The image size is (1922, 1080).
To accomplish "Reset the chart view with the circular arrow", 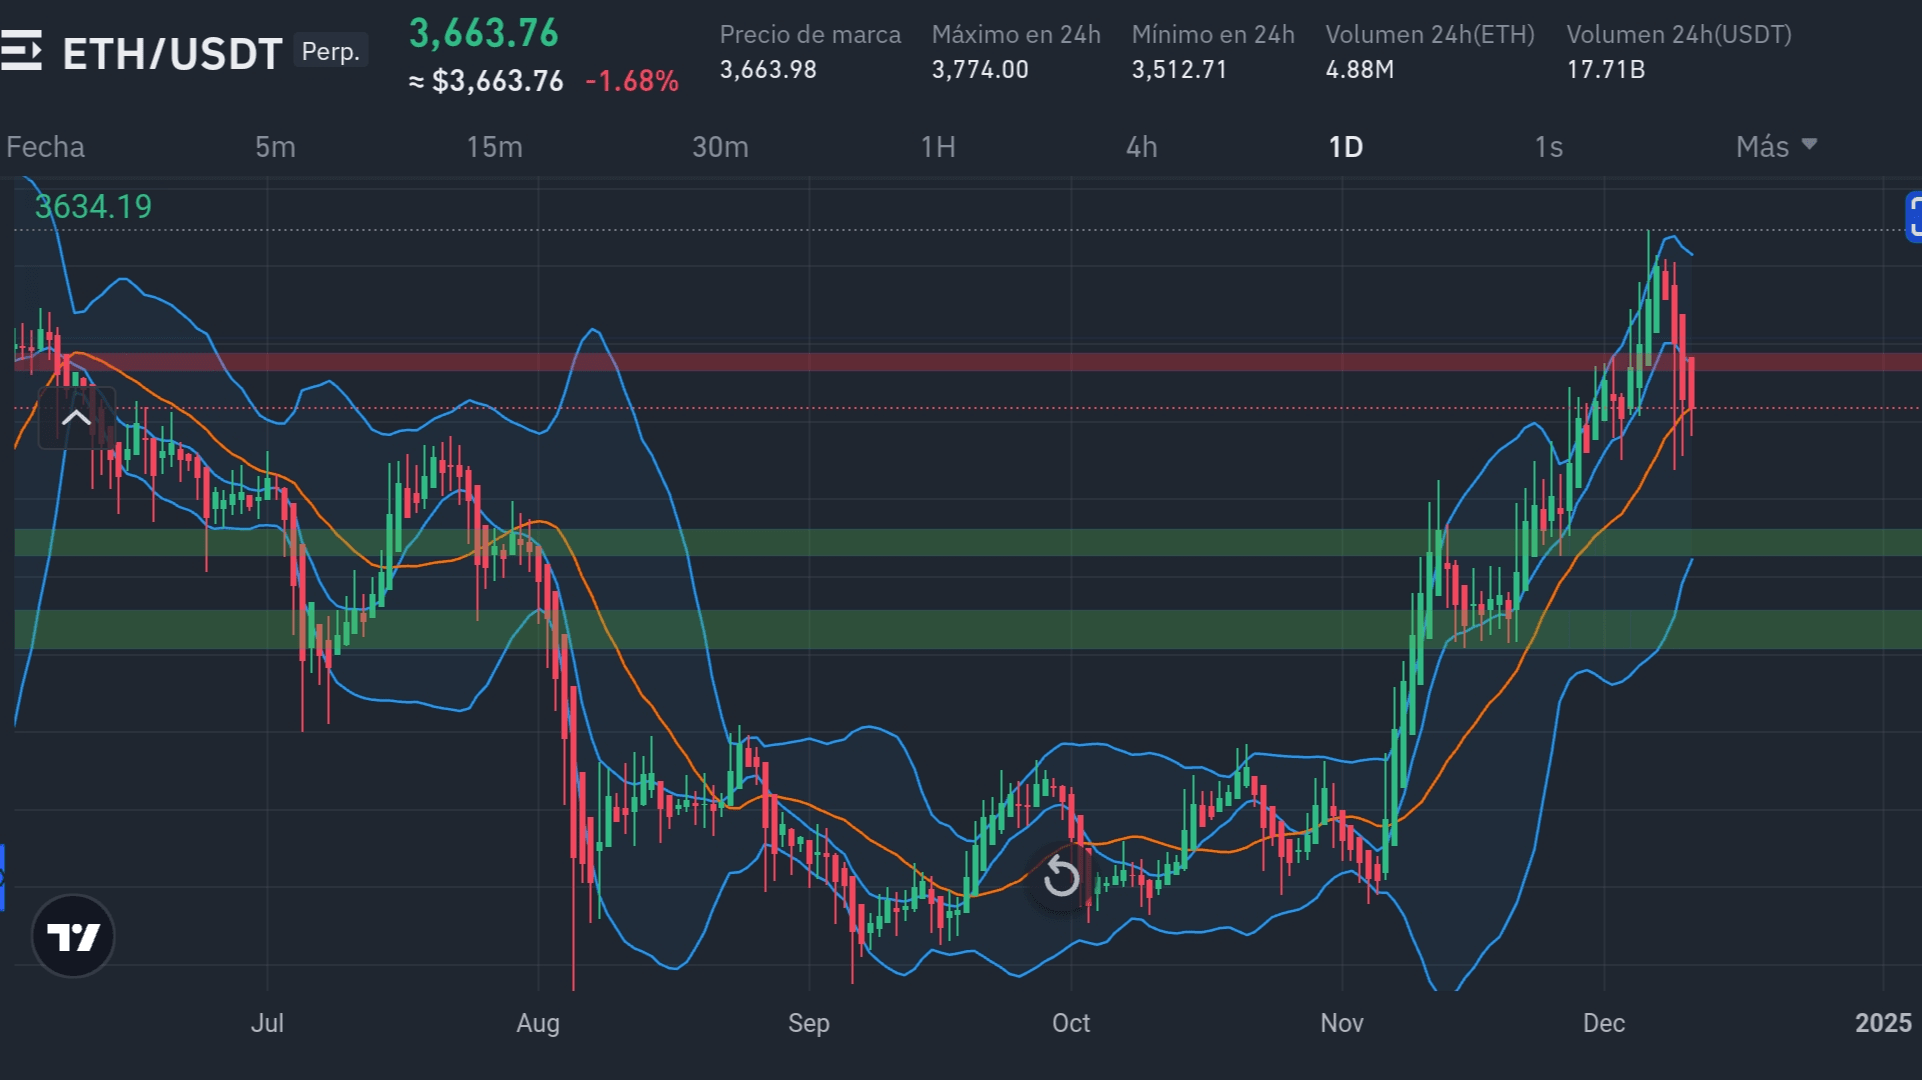I will coord(1061,879).
